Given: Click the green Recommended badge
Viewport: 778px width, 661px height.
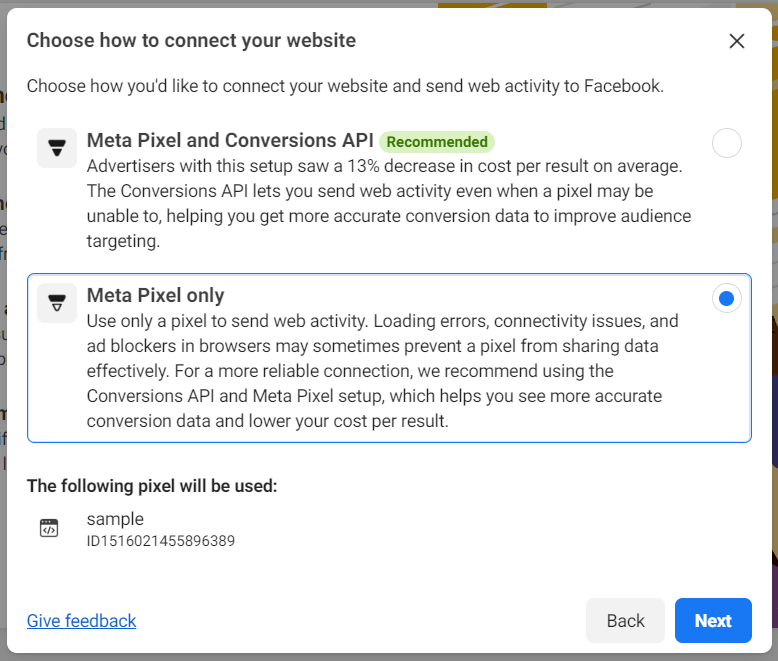Looking at the screenshot, I should tap(437, 142).
